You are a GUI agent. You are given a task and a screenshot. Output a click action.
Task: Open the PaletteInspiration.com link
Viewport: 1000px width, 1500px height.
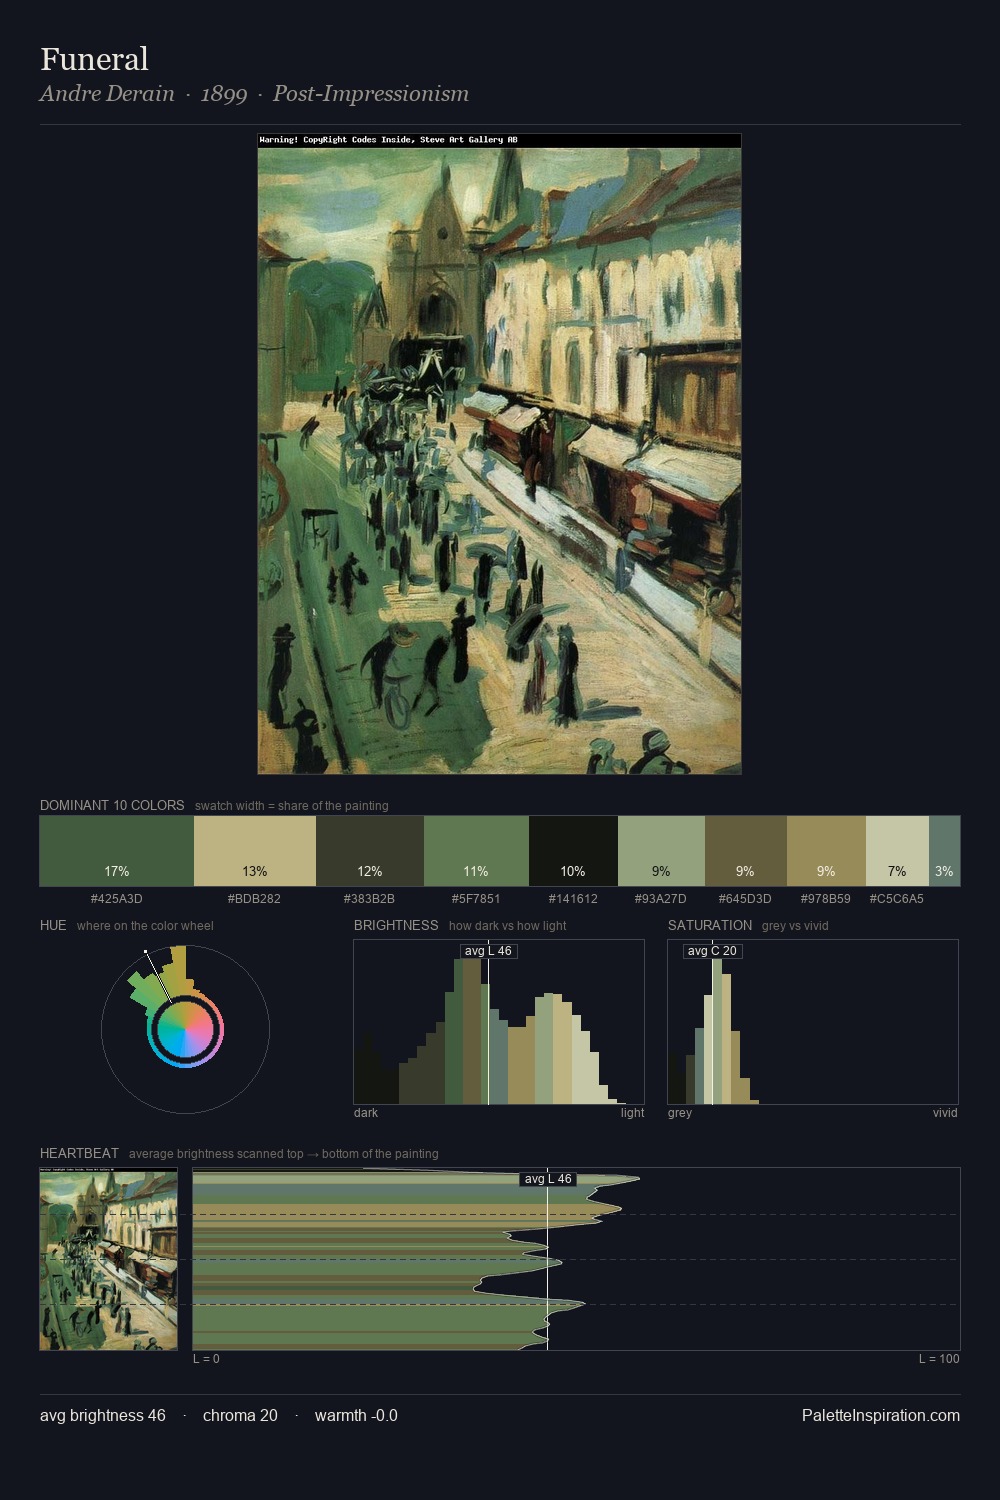[881, 1416]
